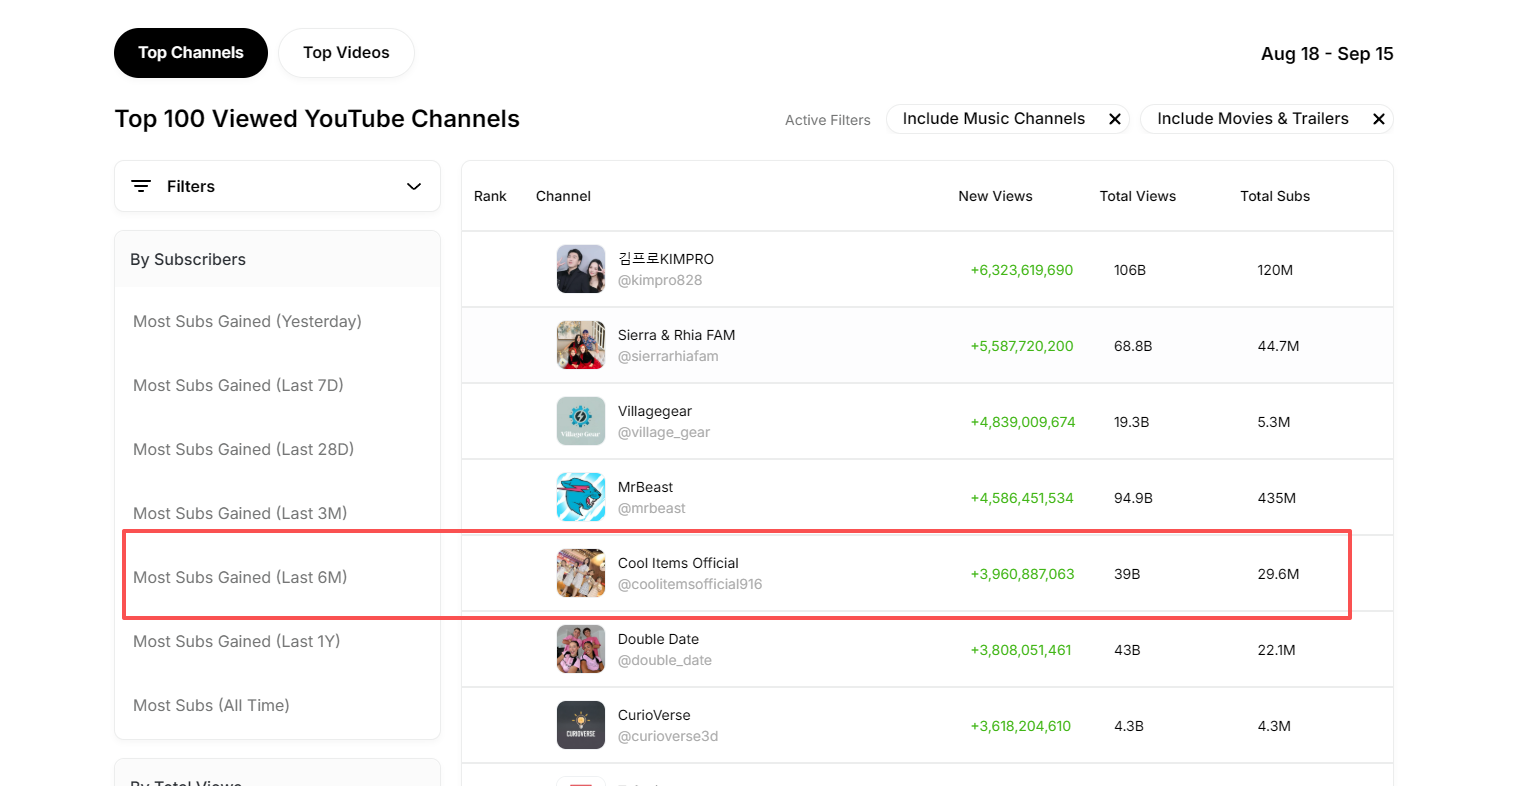Select the CurioVerse channel logo
This screenshot has height=786, width=1515.
point(580,725)
